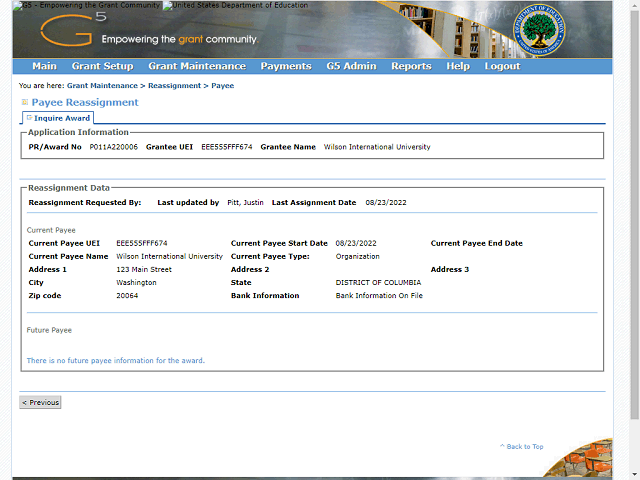Collapse the Payee Reassignment section icon

[25, 102]
